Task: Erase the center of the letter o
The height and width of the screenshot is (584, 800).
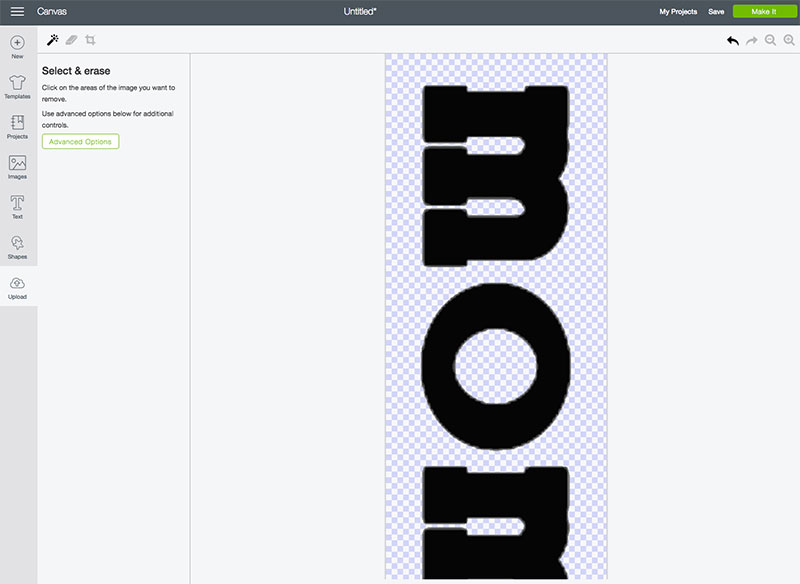Action: (495, 366)
